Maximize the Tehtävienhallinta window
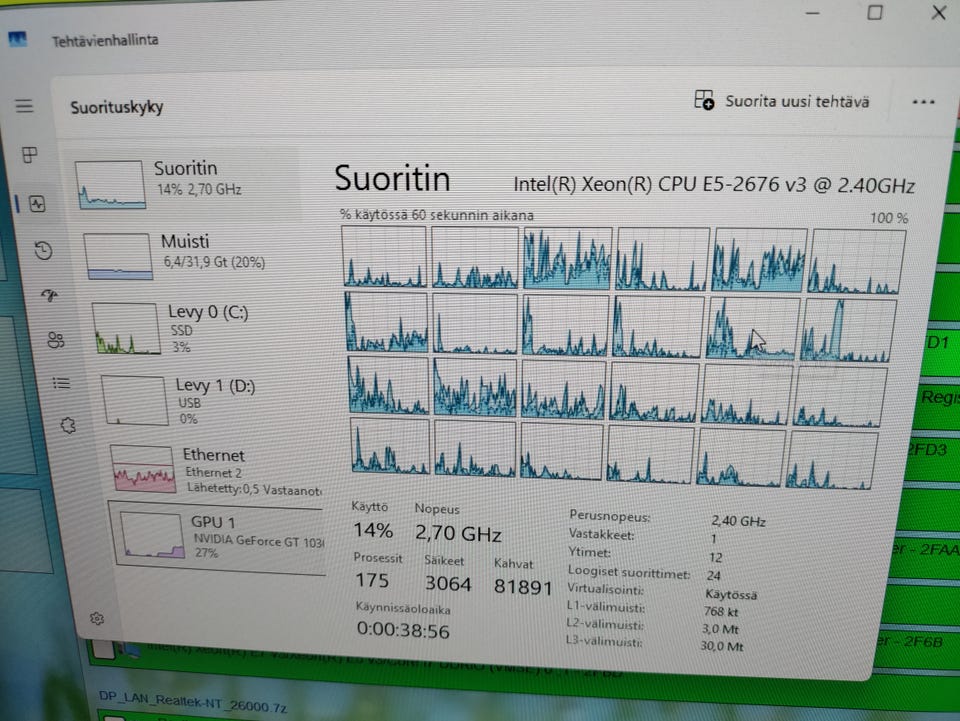The image size is (960, 721). click(875, 13)
